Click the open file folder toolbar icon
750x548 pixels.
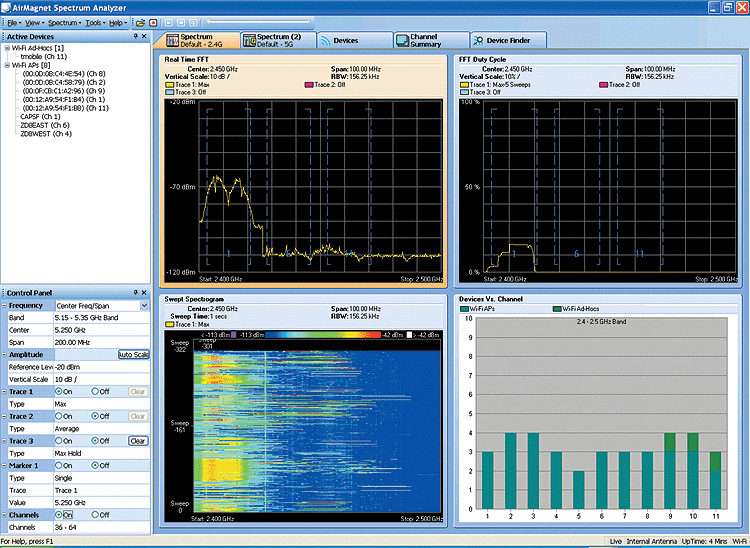tap(140, 22)
